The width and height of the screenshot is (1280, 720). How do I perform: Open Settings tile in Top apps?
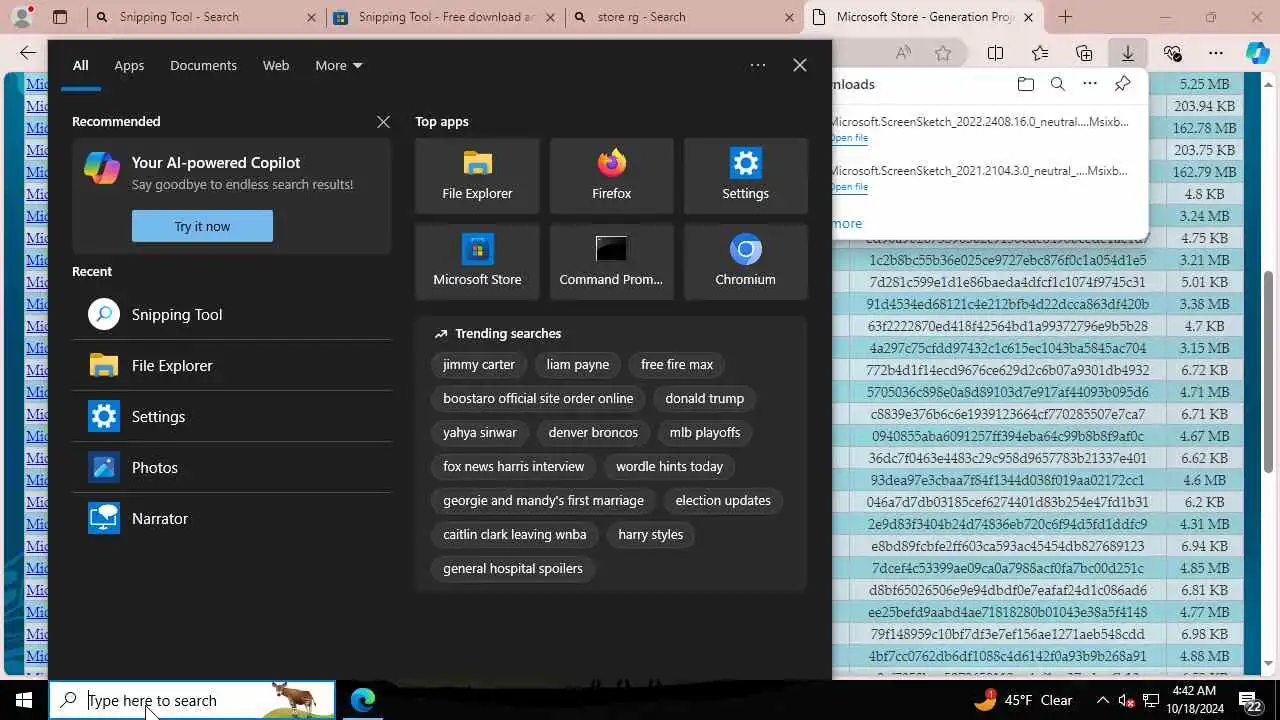tap(745, 176)
